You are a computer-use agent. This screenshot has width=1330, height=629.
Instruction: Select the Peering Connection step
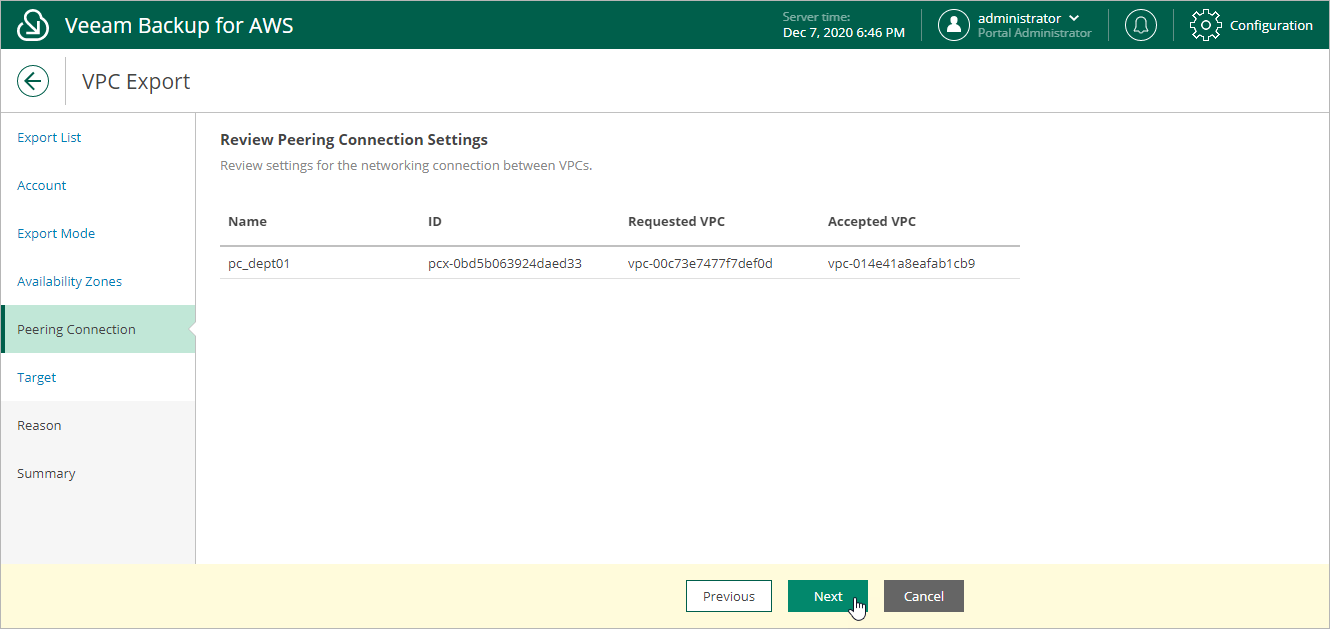pyautogui.click(x=98, y=329)
